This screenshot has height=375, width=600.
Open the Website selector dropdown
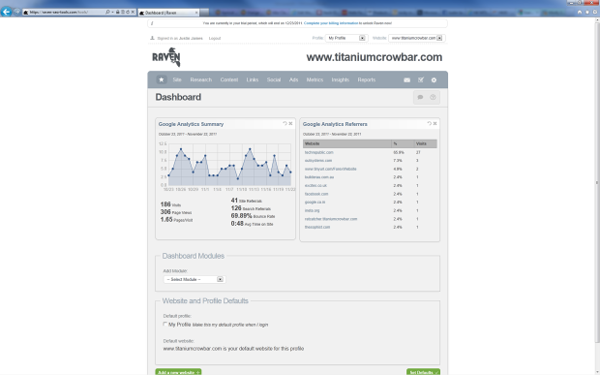coord(417,38)
